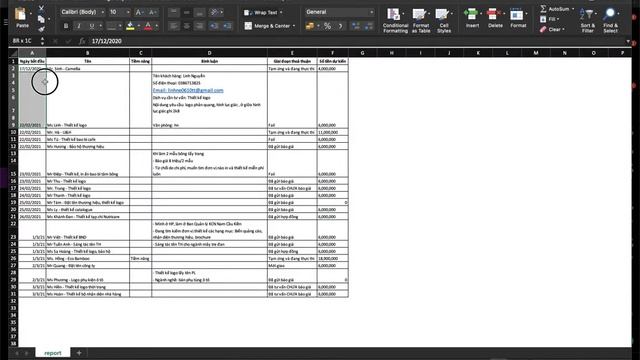This screenshot has height=360, width=640.
Task: Increase decimal places
Action: 356,26
